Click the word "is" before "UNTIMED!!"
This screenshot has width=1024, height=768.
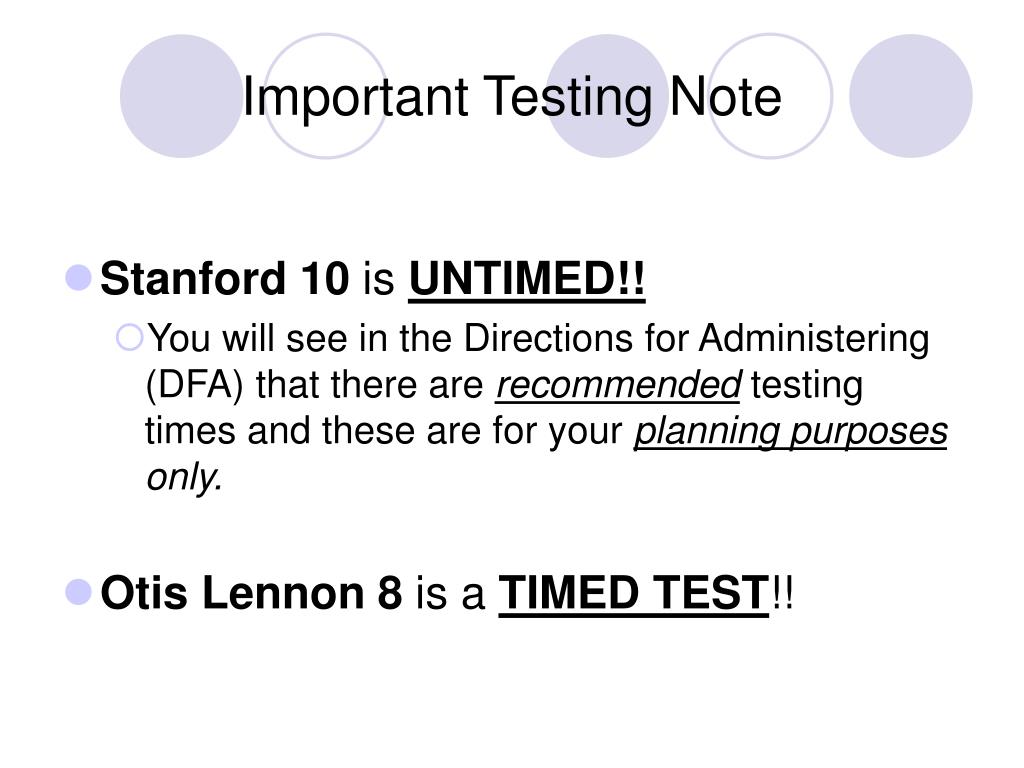[x=379, y=280]
